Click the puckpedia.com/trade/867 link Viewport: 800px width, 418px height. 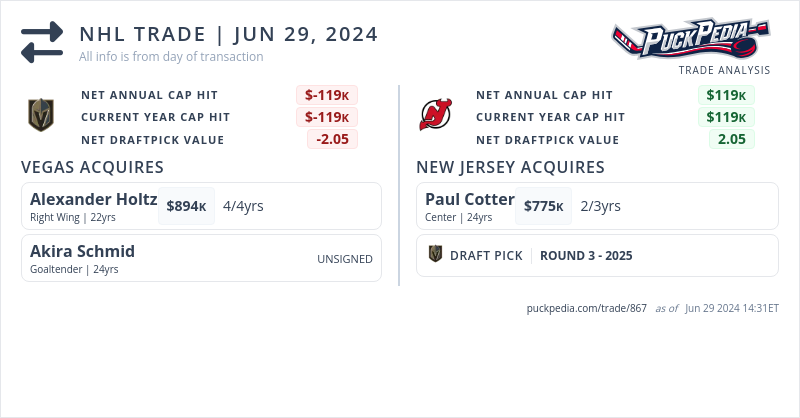[x=586, y=308]
